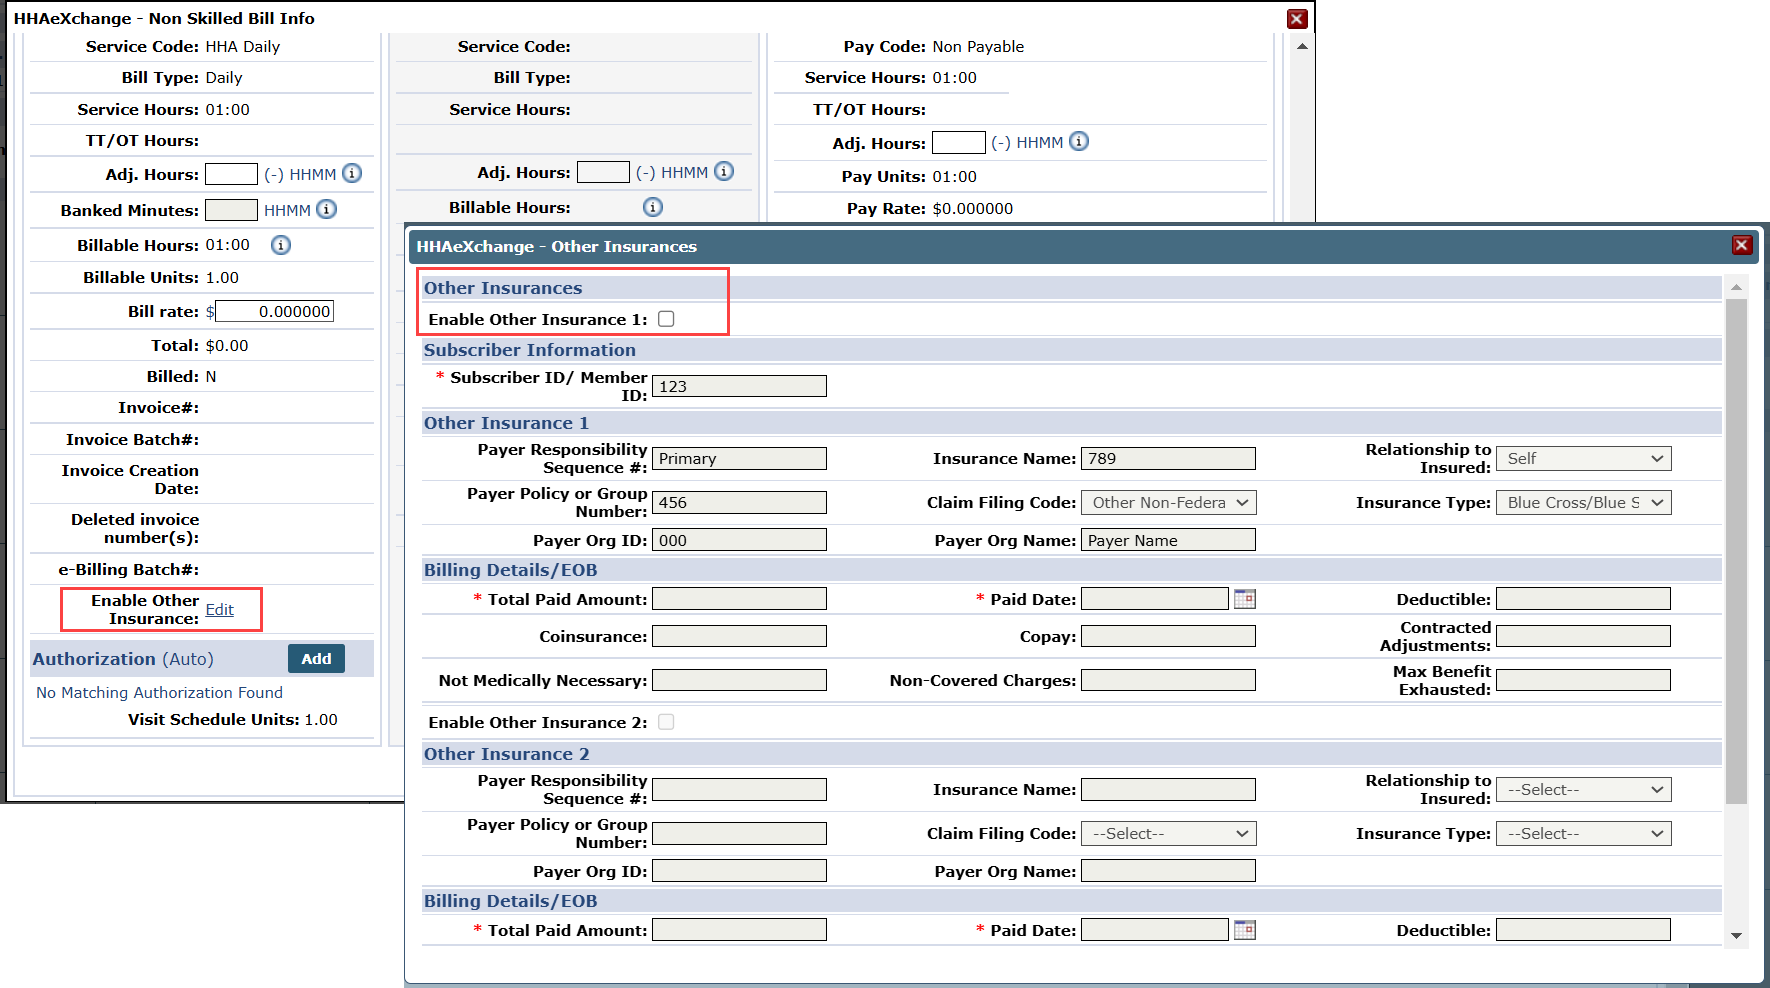The height and width of the screenshot is (988, 1770).
Task: Open Insurance Type dropdown showing Blue Cross/Blue Shield
Action: point(1584,502)
